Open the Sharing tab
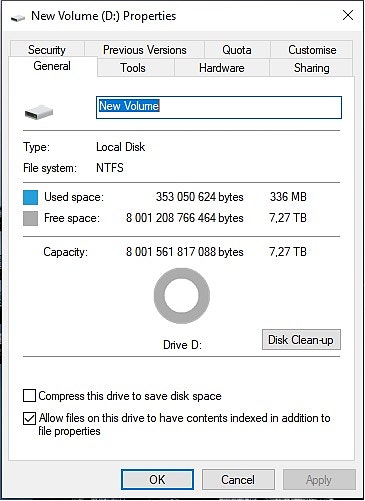The width and height of the screenshot is (365, 501). click(311, 68)
